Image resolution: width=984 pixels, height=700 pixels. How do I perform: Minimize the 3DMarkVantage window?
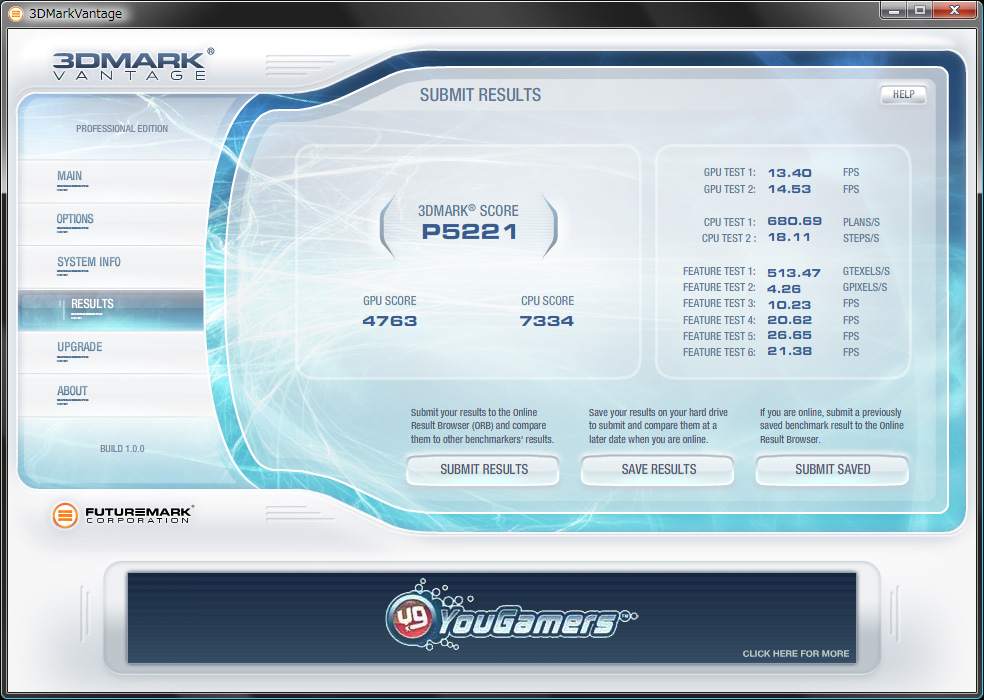coord(894,11)
